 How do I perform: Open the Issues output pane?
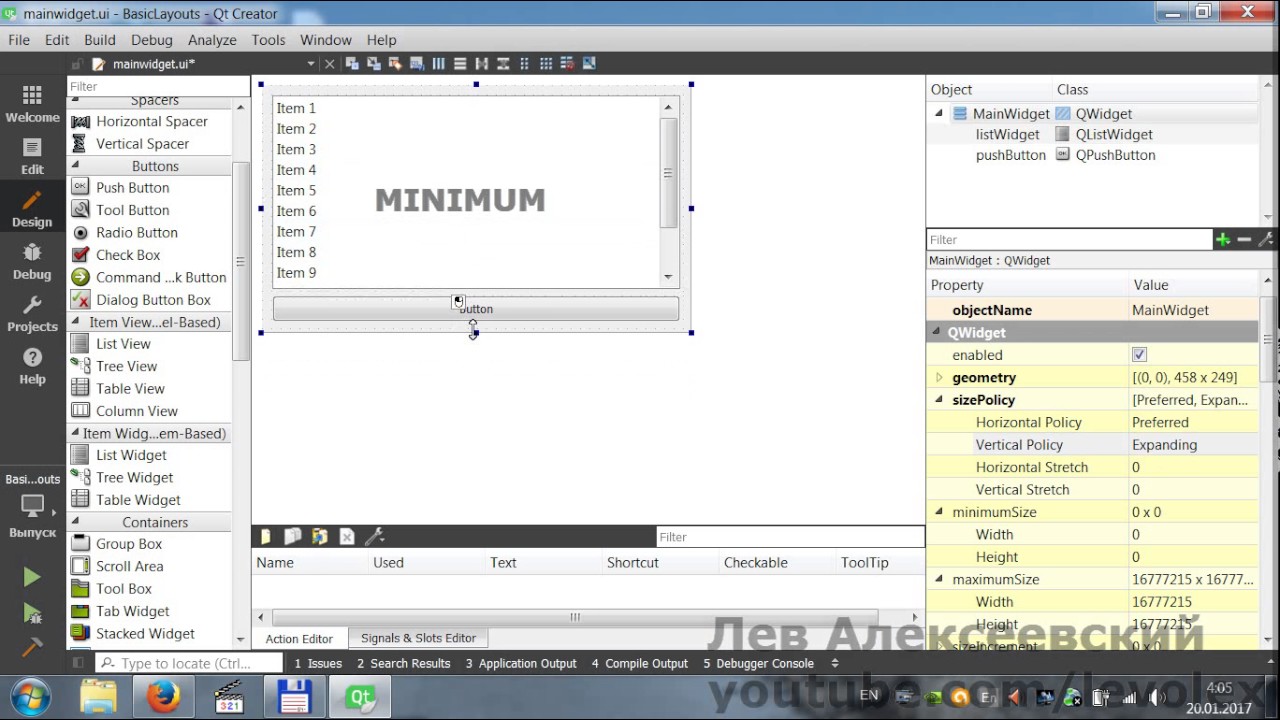pos(318,663)
